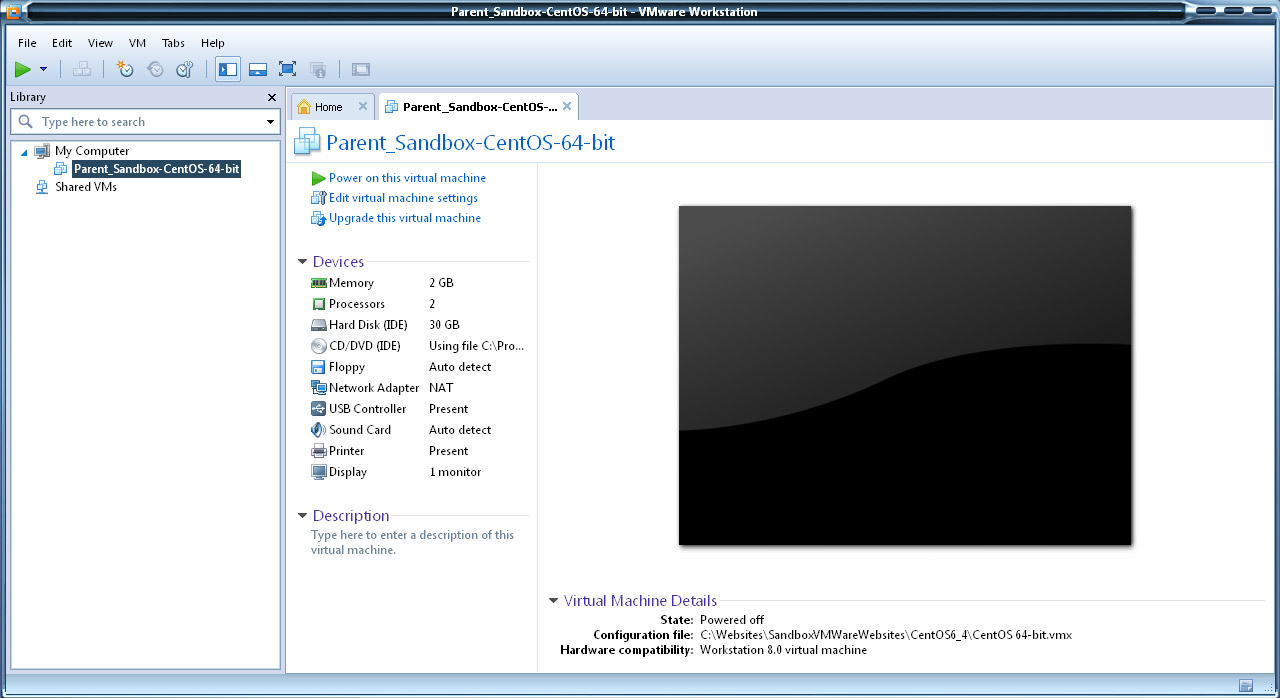Click the Sound Card device icon
Image resolution: width=1280 pixels, height=698 pixels.
tap(319, 430)
